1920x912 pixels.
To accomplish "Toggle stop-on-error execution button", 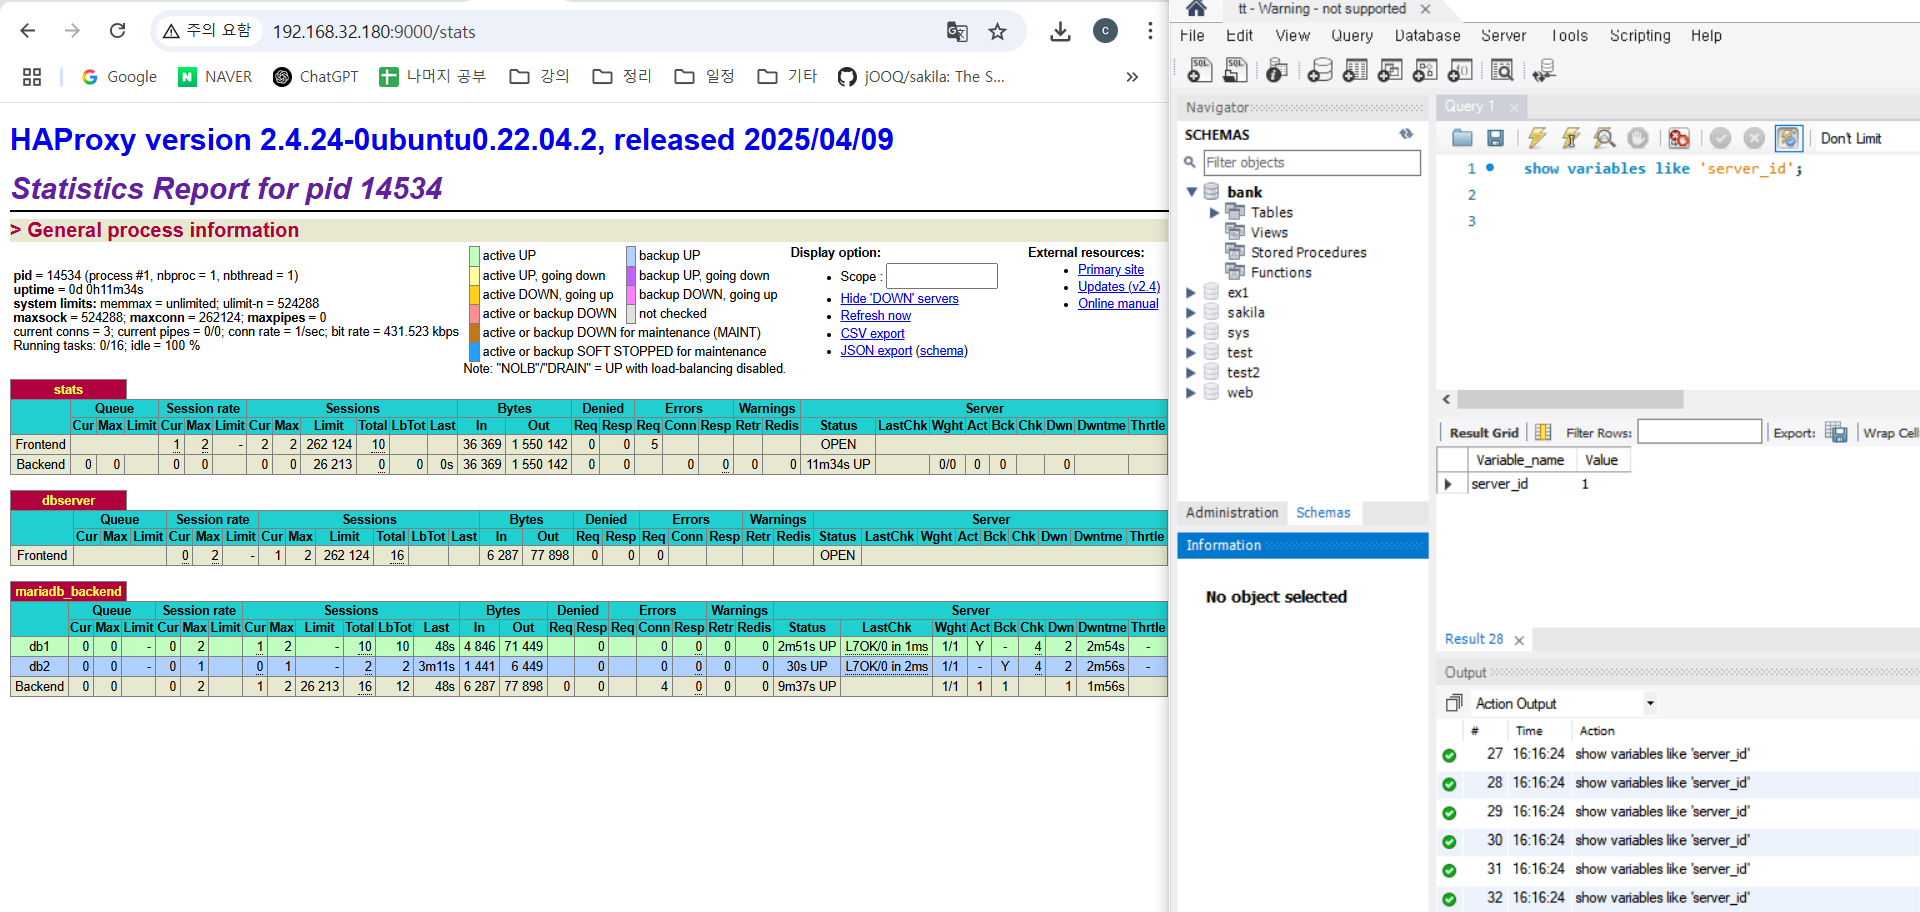I will [x=1679, y=138].
